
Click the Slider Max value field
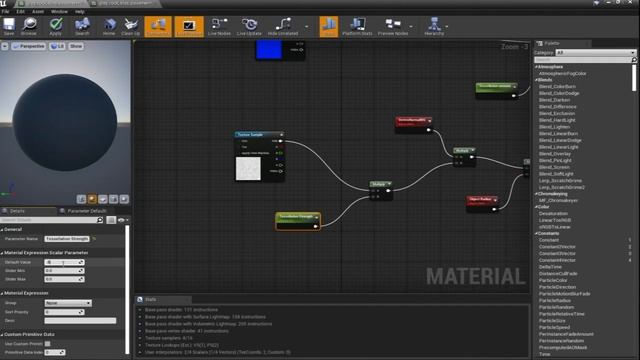[64, 279]
